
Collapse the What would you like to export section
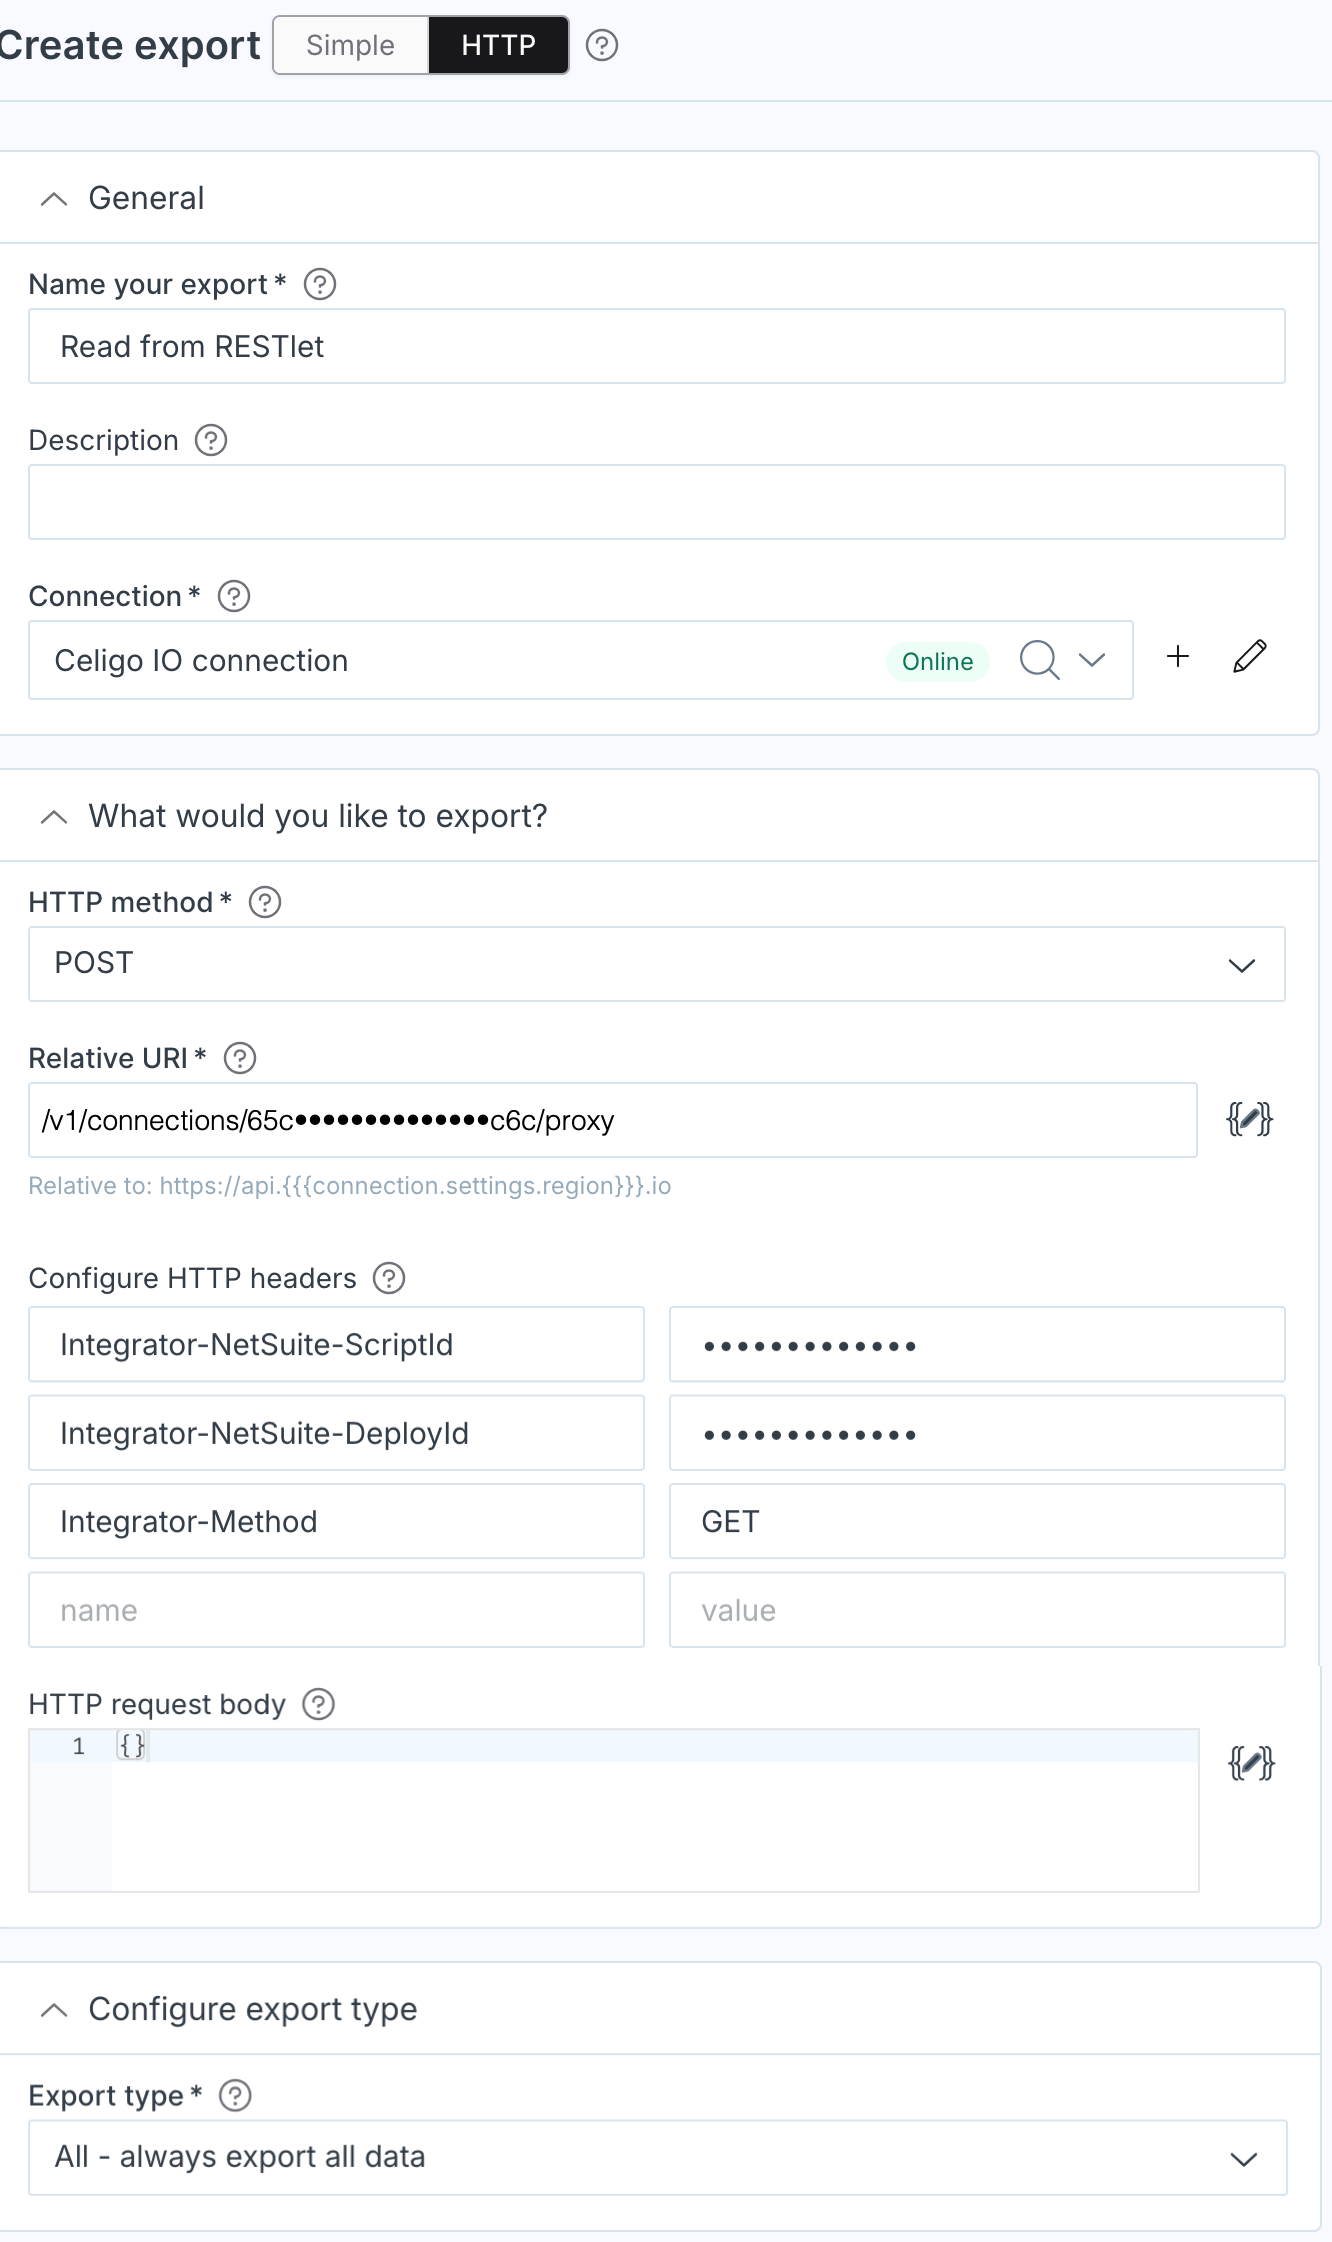tap(54, 817)
